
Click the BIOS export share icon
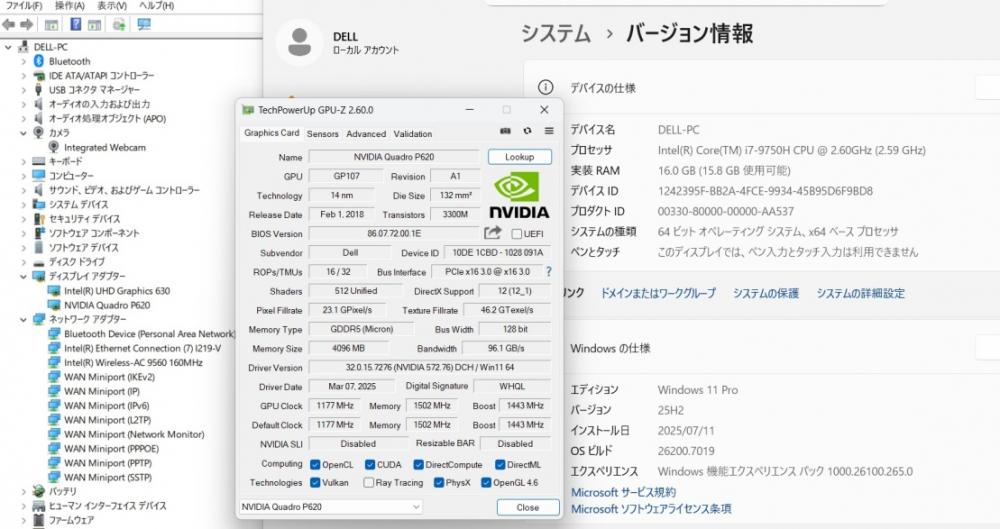pos(492,233)
